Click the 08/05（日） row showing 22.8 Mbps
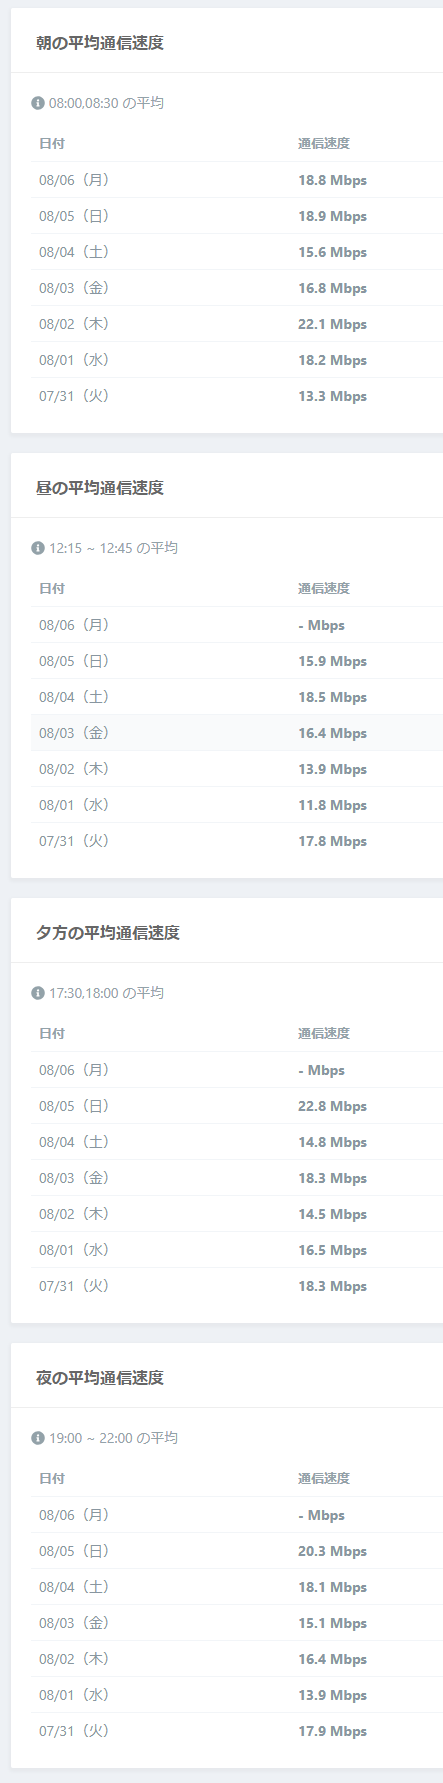Viewport: 443px width, 1783px height. (x=237, y=1106)
